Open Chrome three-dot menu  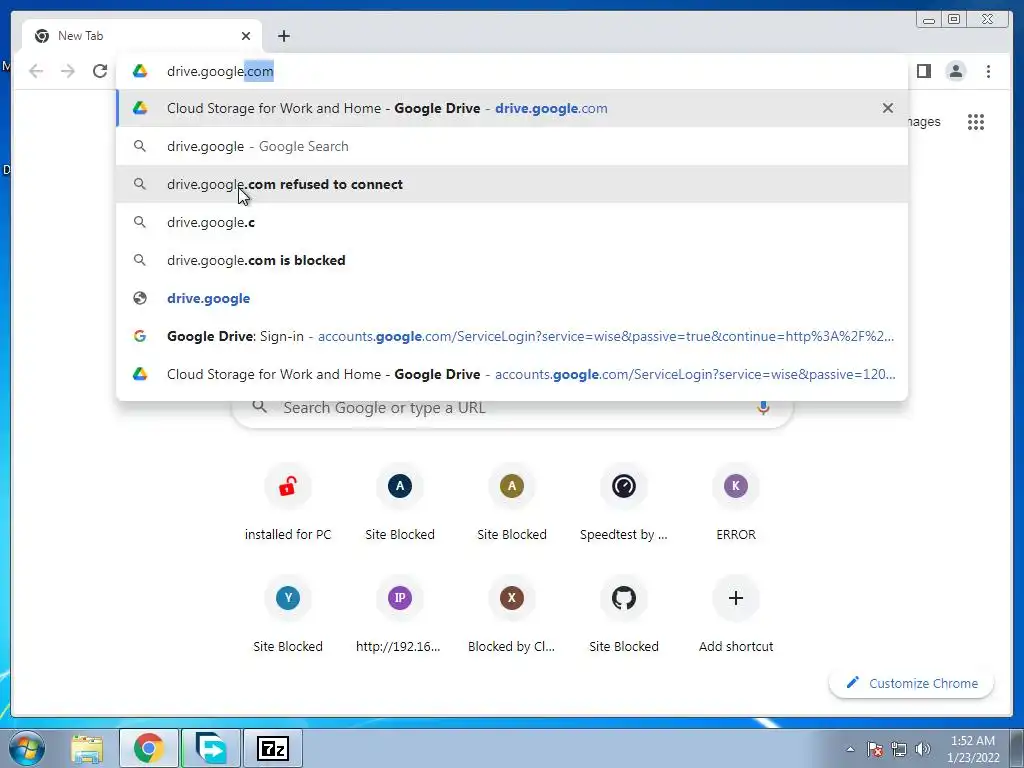(x=988, y=71)
